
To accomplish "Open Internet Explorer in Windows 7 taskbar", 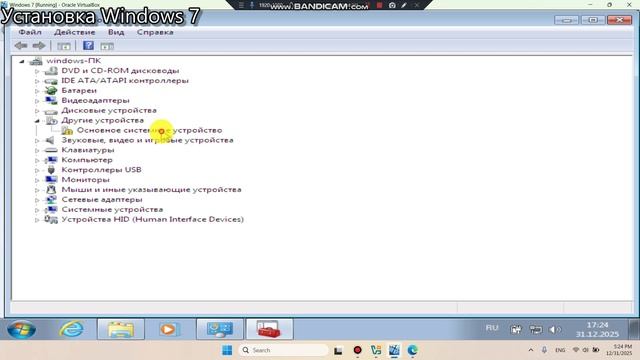I will tap(72, 329).
